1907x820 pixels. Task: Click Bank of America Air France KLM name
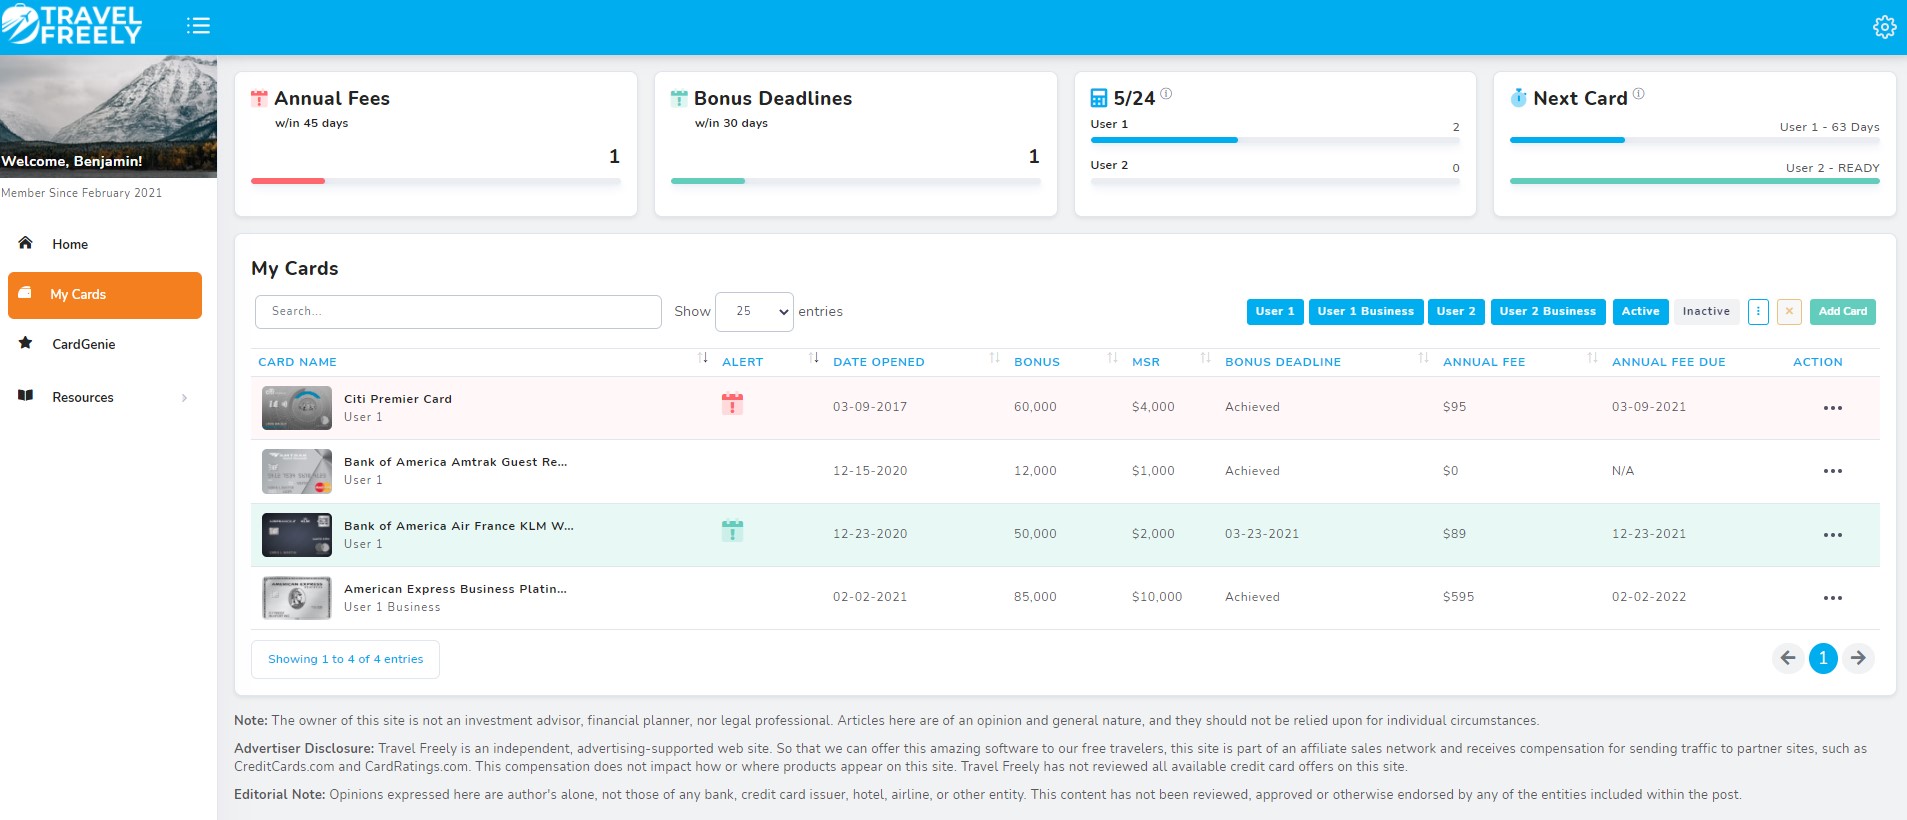[x=459, y=526]
